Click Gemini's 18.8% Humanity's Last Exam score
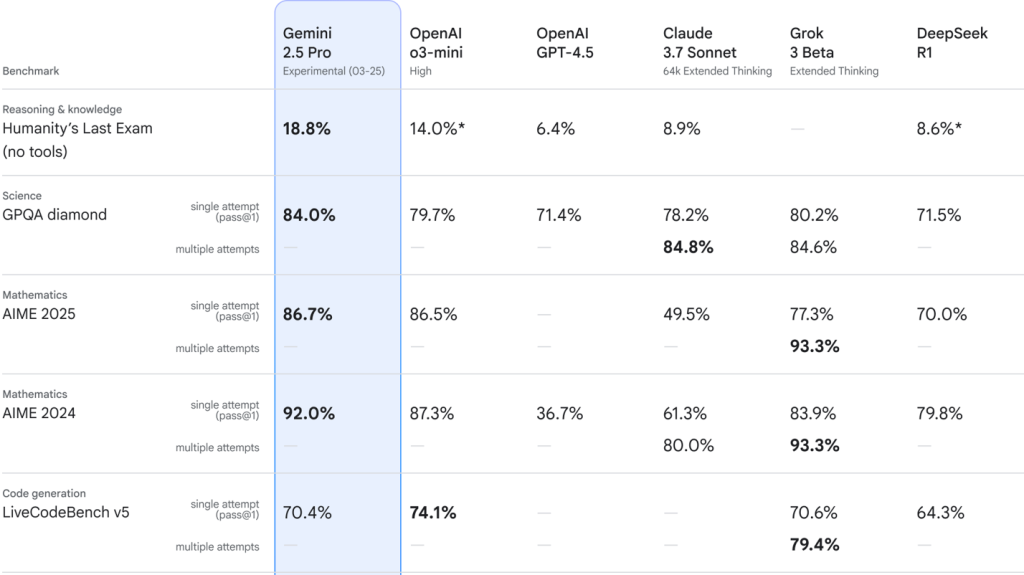Image resolution: width=1024 pixels, height=575 pixels. pyautogui.click(x=307, y=129)
